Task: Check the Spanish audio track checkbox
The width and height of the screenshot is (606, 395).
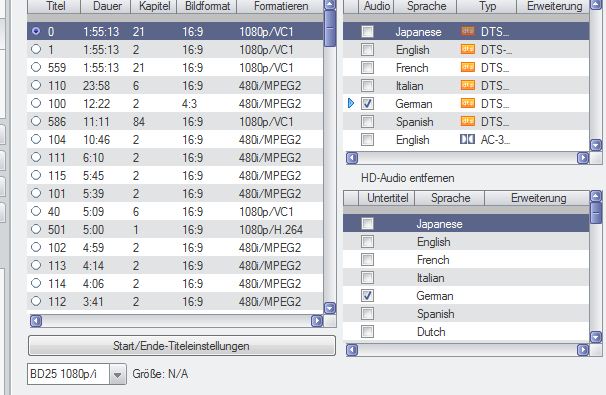Action: [367, 121]
